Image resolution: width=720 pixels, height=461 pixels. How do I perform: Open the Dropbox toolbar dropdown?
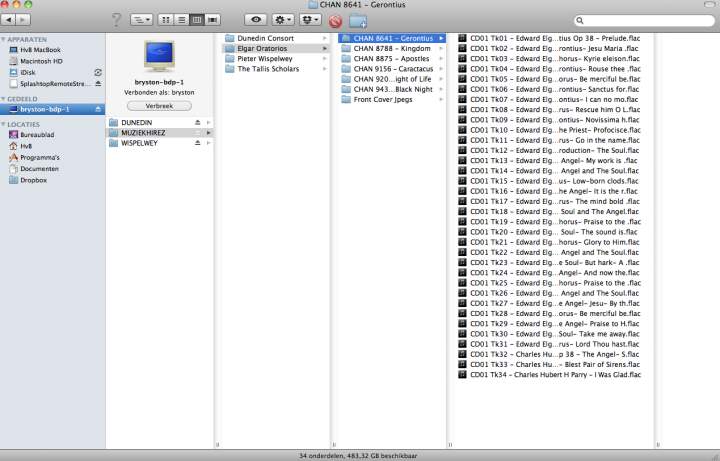pos(310,20)
